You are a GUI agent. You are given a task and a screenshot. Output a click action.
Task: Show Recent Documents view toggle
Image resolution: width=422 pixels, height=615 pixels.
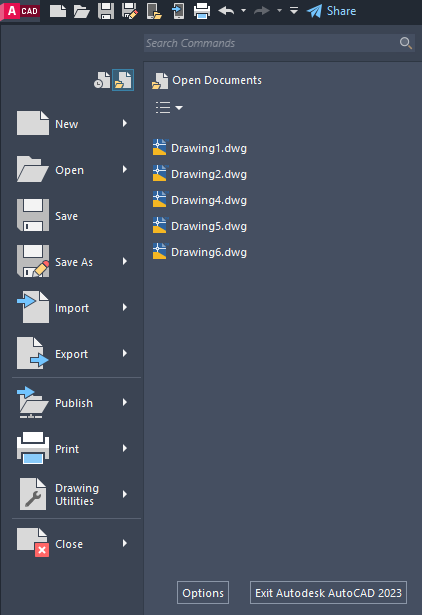[102, 80]
